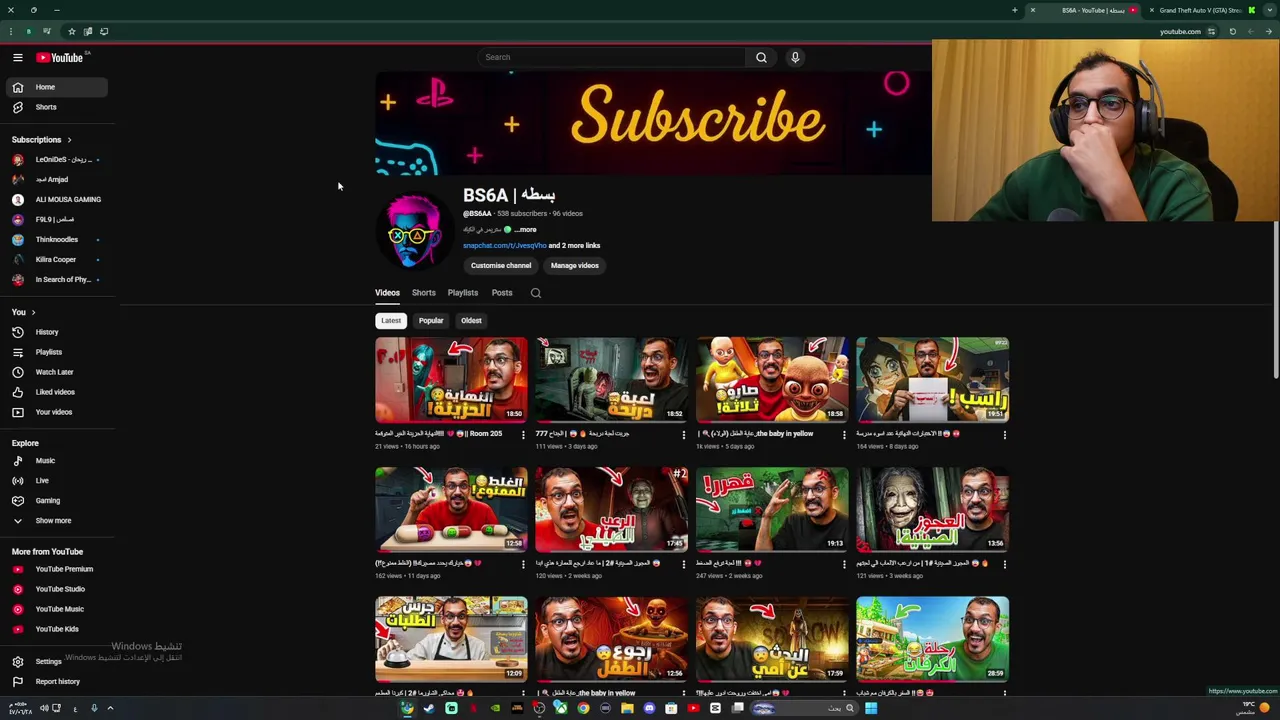The image size is (1280, 720).
Task: Open Thinknoodles subscription channel
Action: (x=55, y=240)
